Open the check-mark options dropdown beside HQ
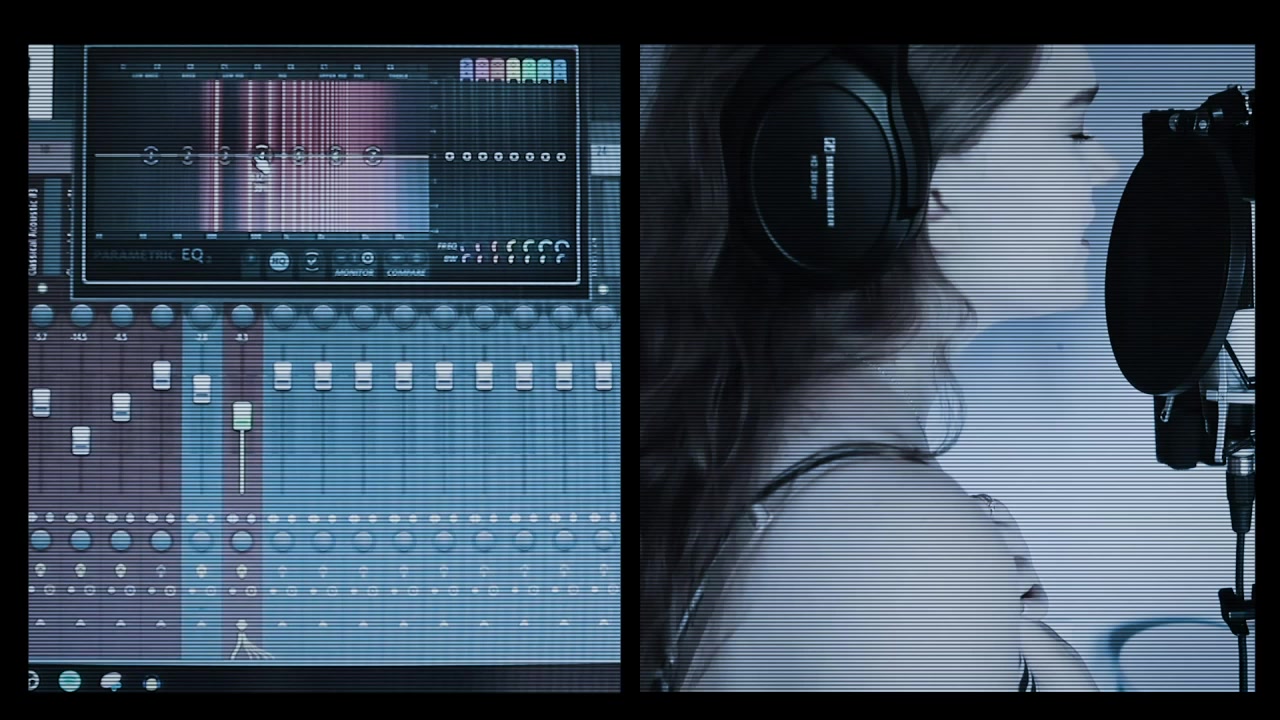The image size is (1280, 720). 313,261
